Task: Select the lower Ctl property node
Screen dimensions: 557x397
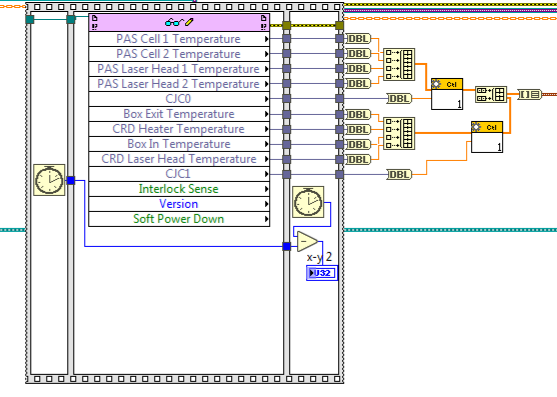Action: (487, 137)
